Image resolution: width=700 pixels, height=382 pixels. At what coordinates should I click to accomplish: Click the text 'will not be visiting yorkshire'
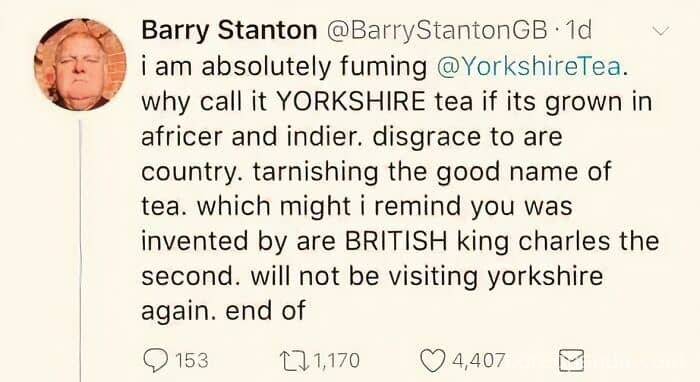(426, 276)
